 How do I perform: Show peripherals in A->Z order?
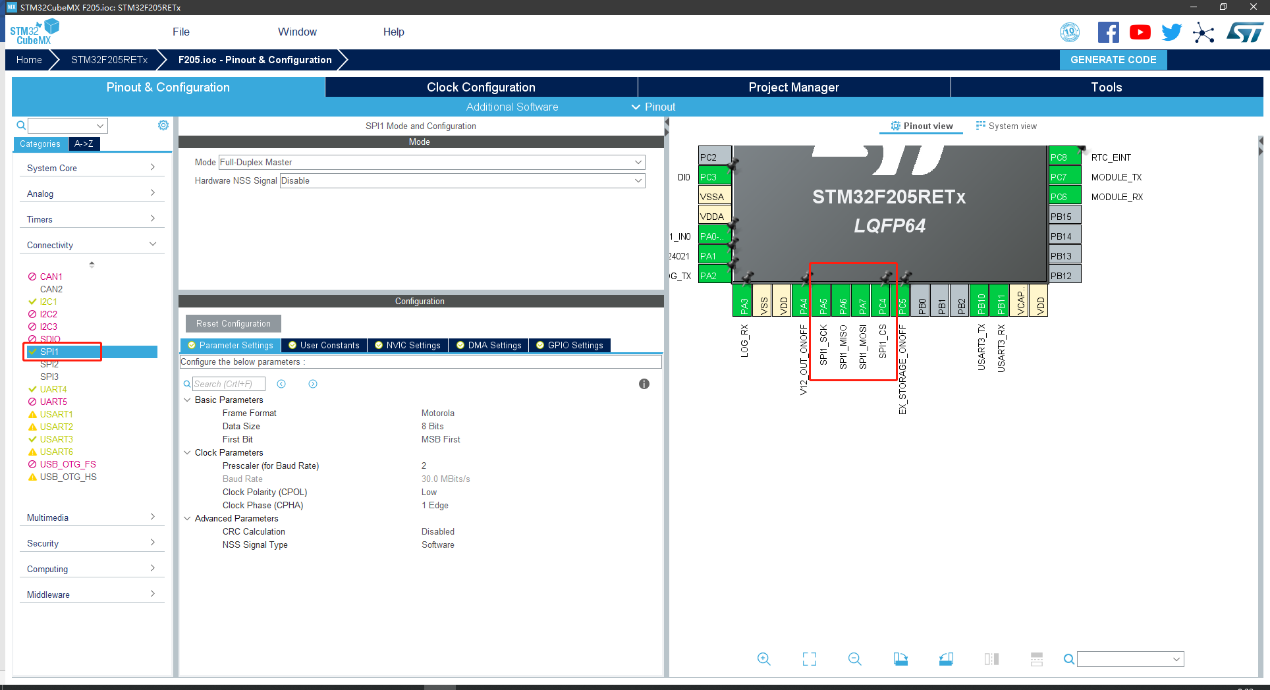pos(85,144)
